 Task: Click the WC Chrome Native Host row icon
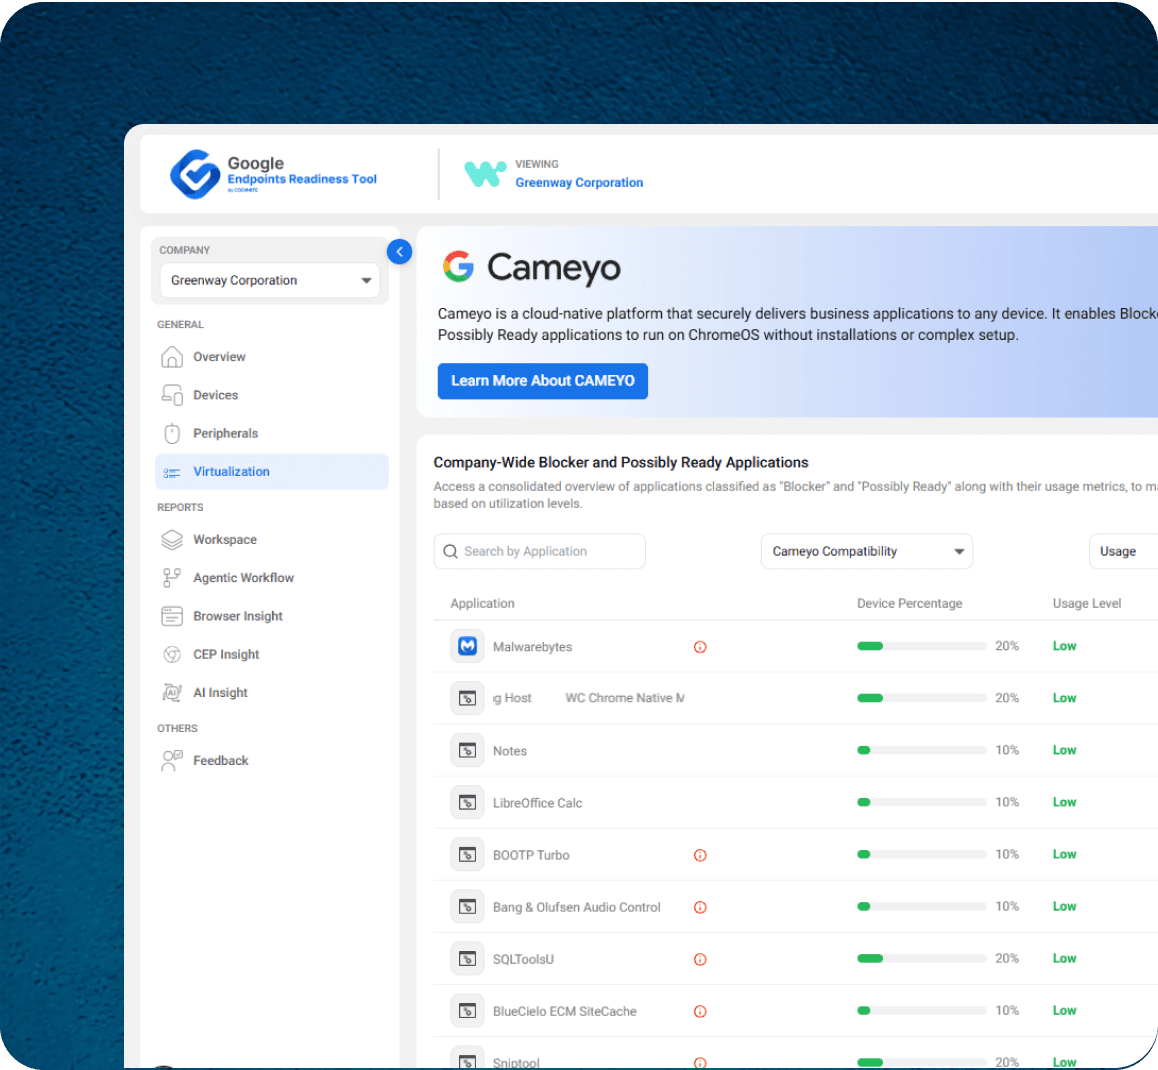coord(467,699)
